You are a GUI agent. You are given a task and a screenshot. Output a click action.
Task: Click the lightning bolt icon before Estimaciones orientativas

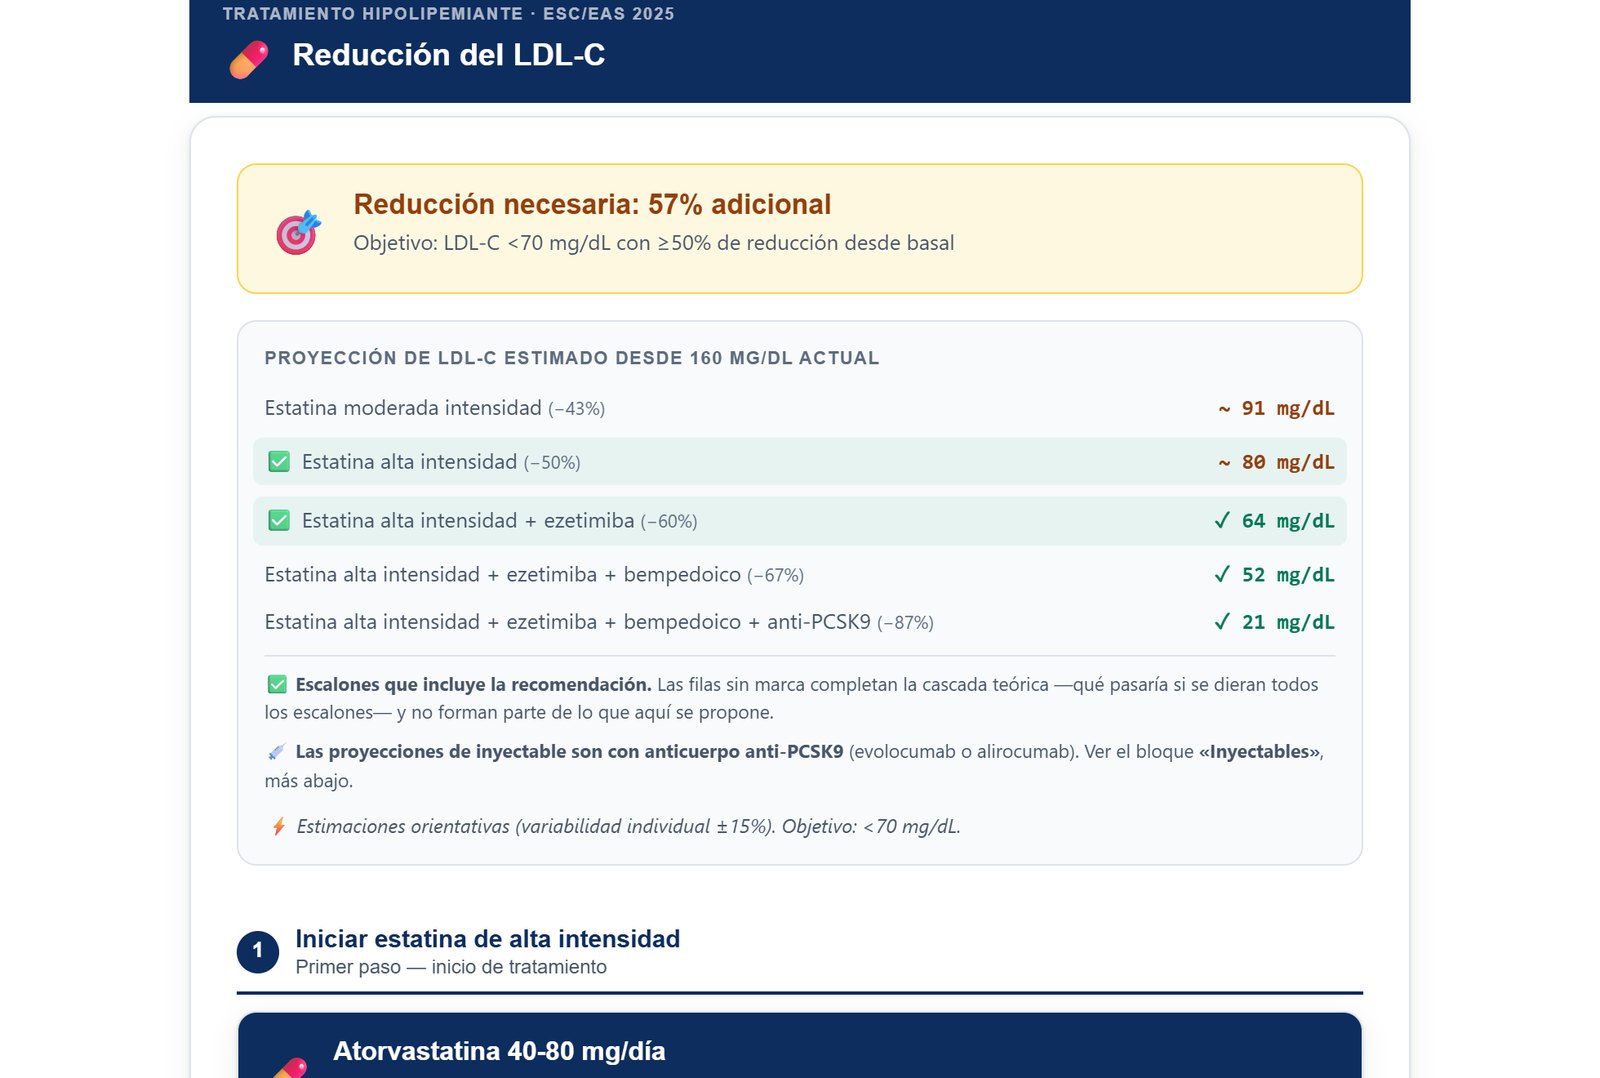pyautogui.click(x=279, y=827)
